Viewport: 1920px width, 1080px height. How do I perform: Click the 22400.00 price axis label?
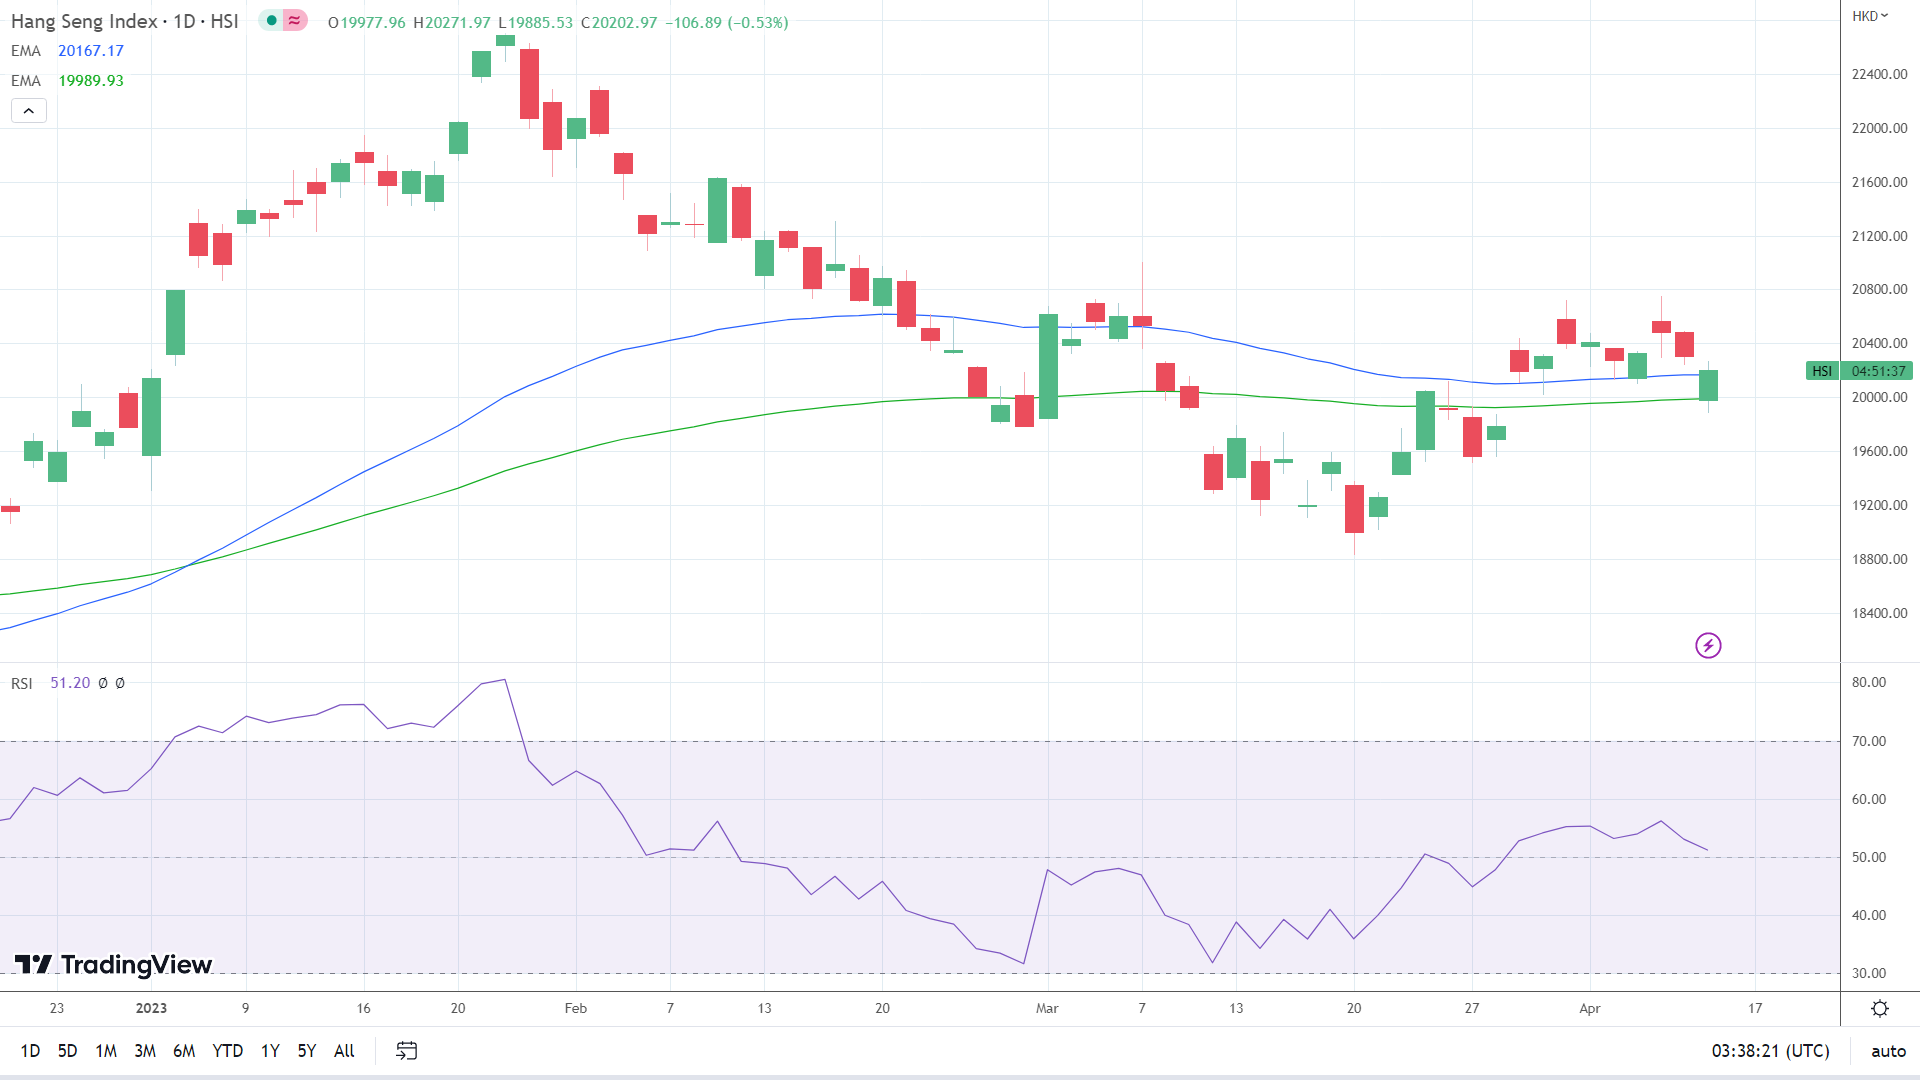pos(1879,75)
